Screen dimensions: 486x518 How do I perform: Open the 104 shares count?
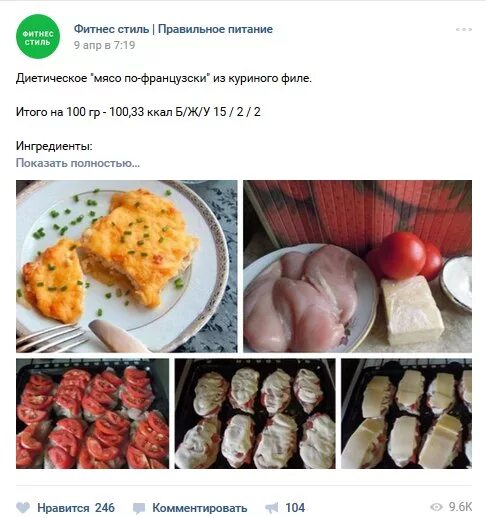tap(295, 508)
